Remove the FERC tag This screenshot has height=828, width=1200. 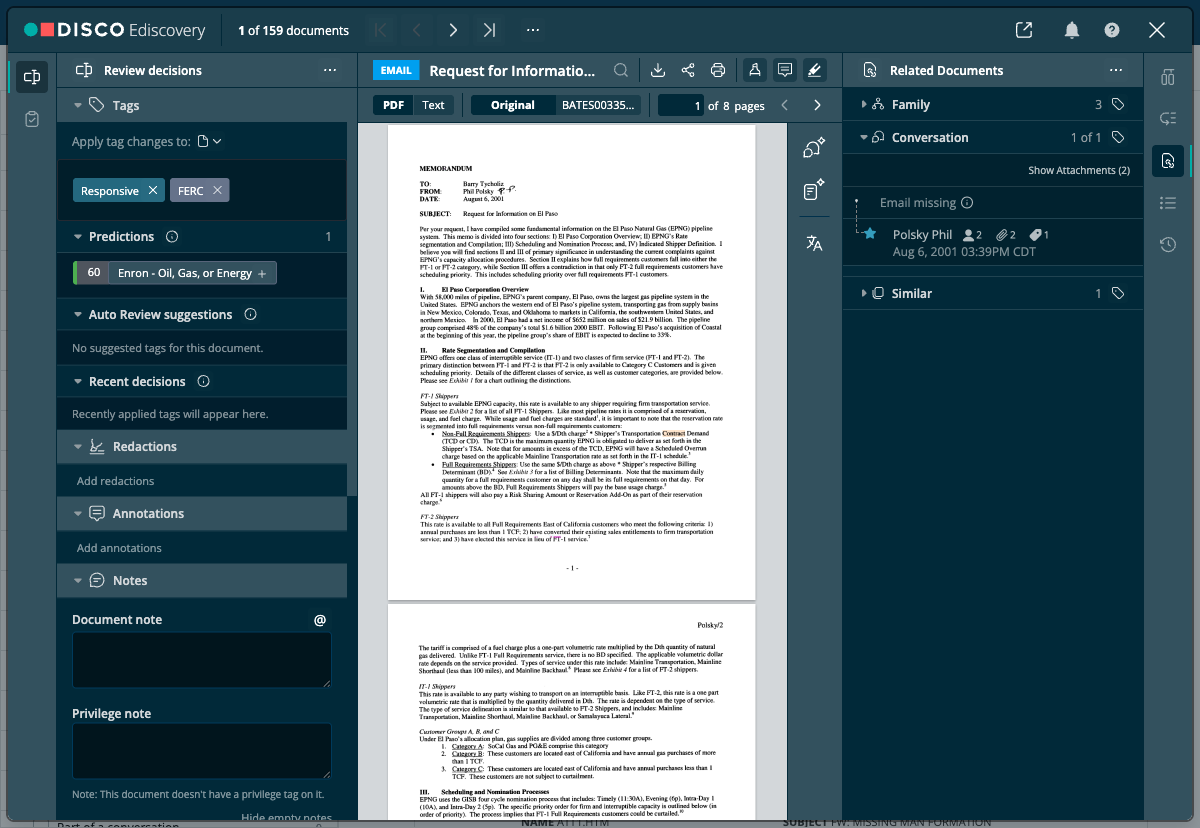point(218,190)
